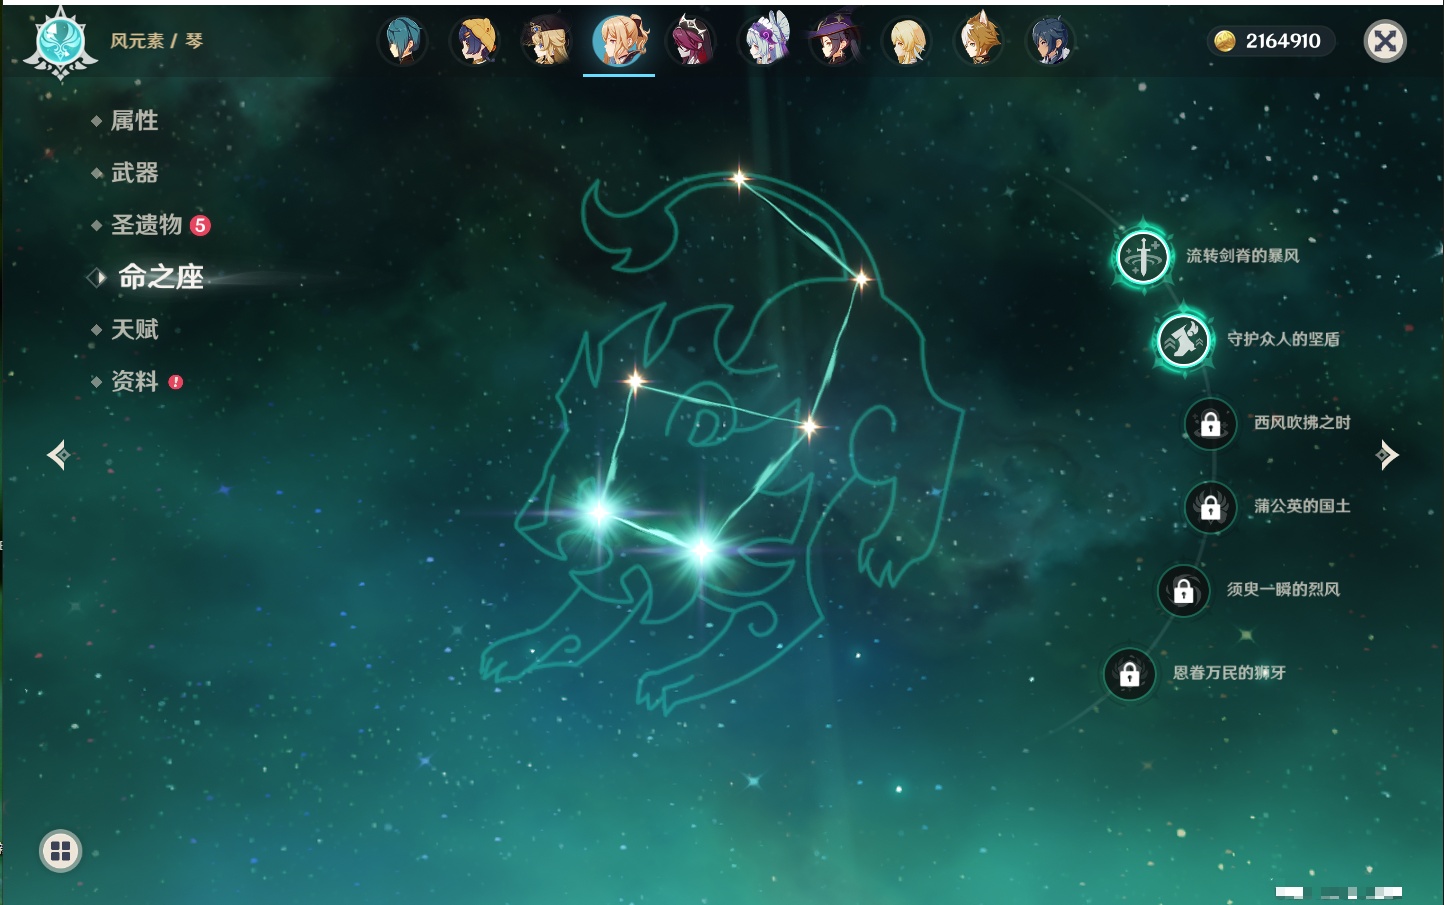1444x905 pixels.
Task: Open the 天赋 talents menu
Action: pyautogui.click(x=134, y=329)
